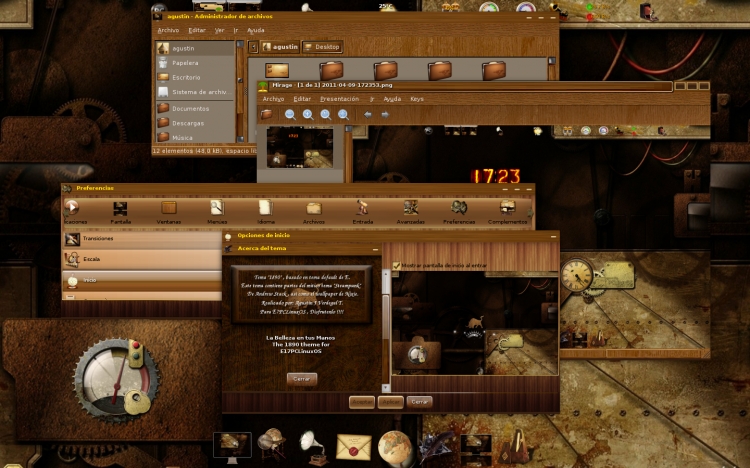Open Avanzadas section in Preferencias
This screenshot has width=750, height=468.
(410, 212)
